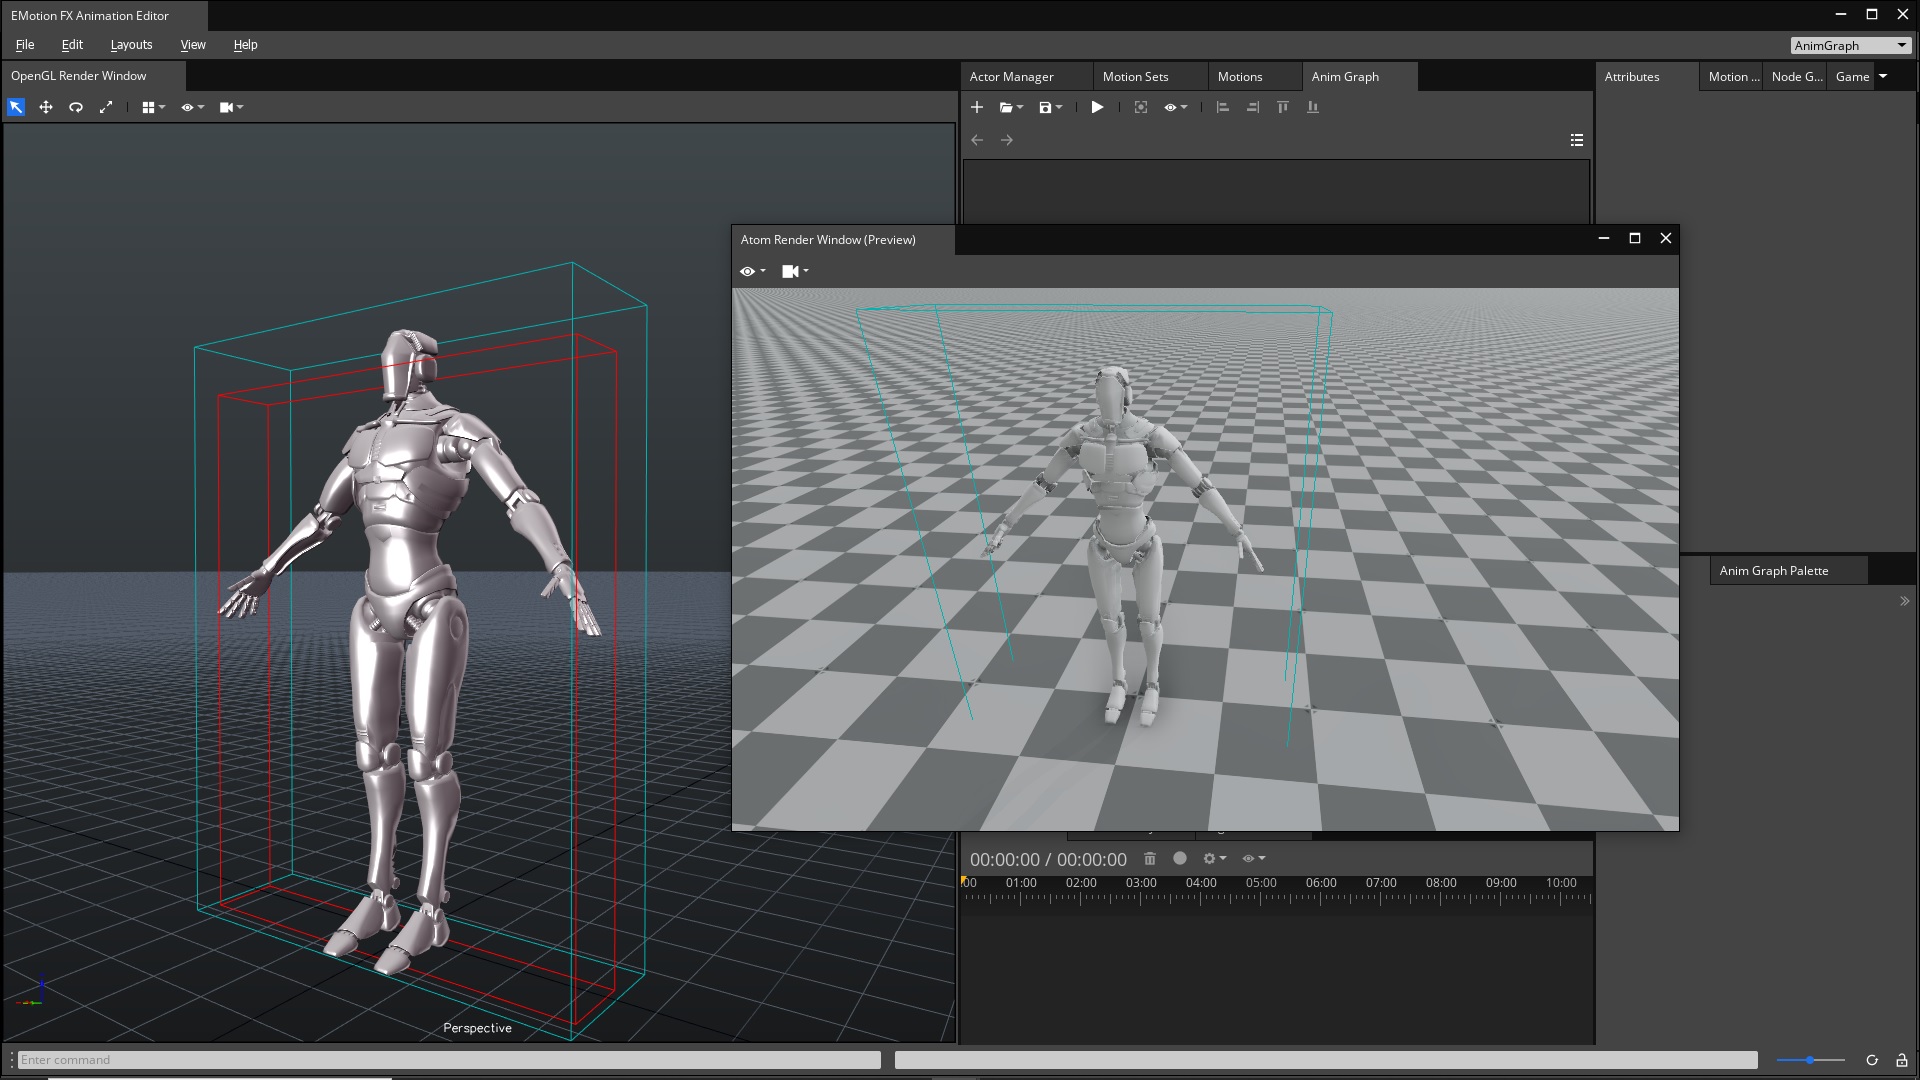Navigate back with the left arrow in Anim Graph
This screenshot has width=1920, height=1080.
977,140
